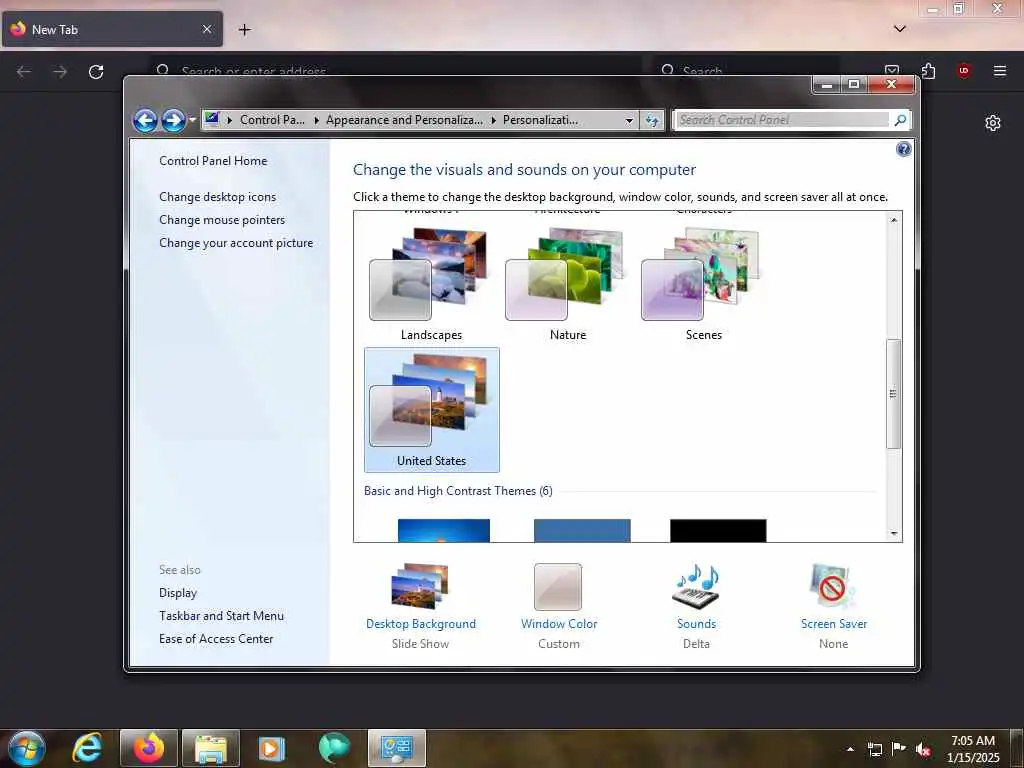Expand arrow before Personalizati... breadcrumb

click(x=493, y=120)
